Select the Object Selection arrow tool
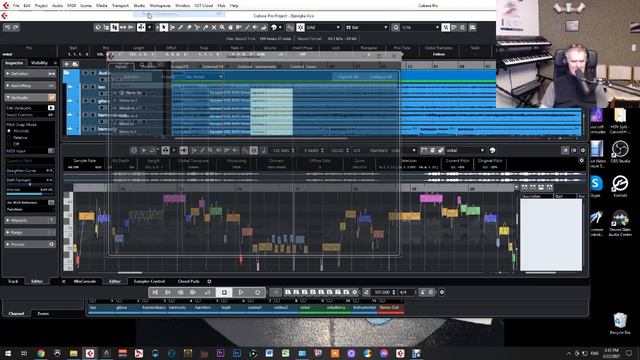The width and height of the screenshot is (640, 360). [x=164, y=27]
